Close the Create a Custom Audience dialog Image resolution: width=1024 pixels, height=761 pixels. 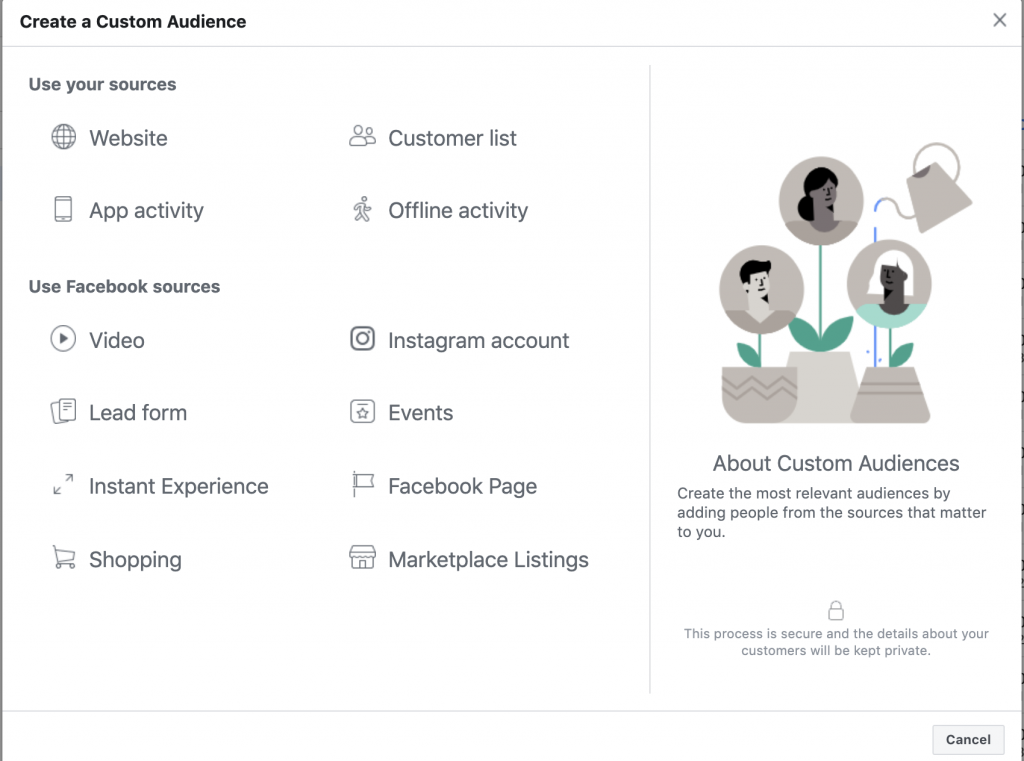[999, 20]
